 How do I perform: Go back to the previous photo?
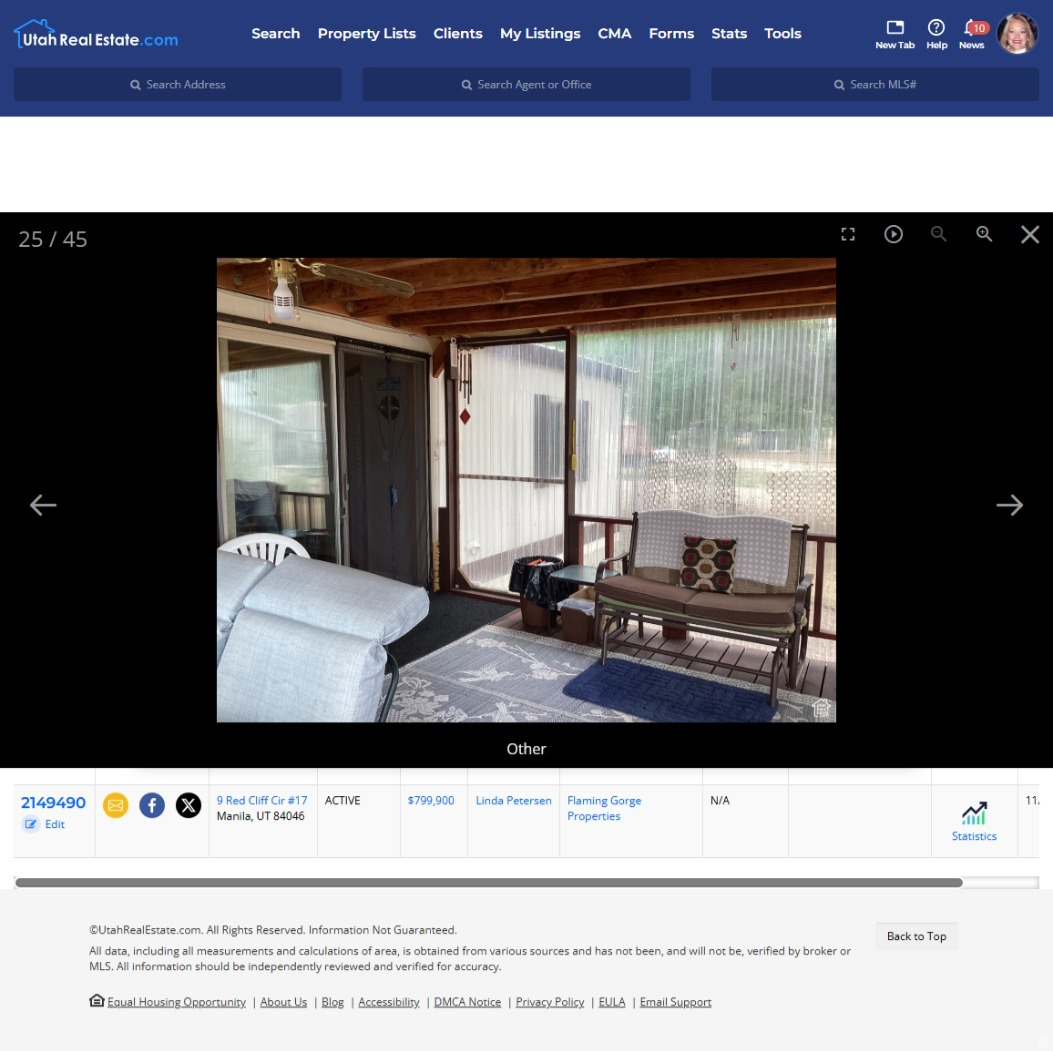click(x=43, y=505)
